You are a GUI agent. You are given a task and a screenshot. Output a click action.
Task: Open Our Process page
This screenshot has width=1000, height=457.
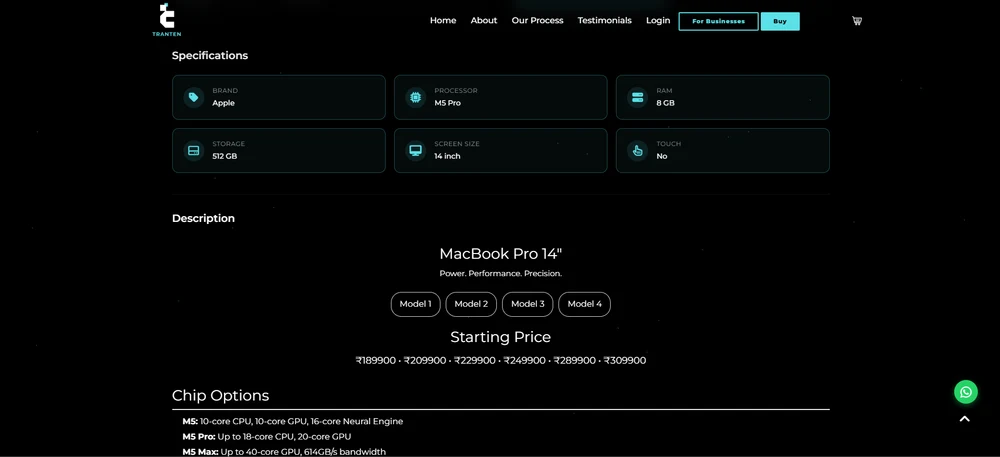[537, 20]
